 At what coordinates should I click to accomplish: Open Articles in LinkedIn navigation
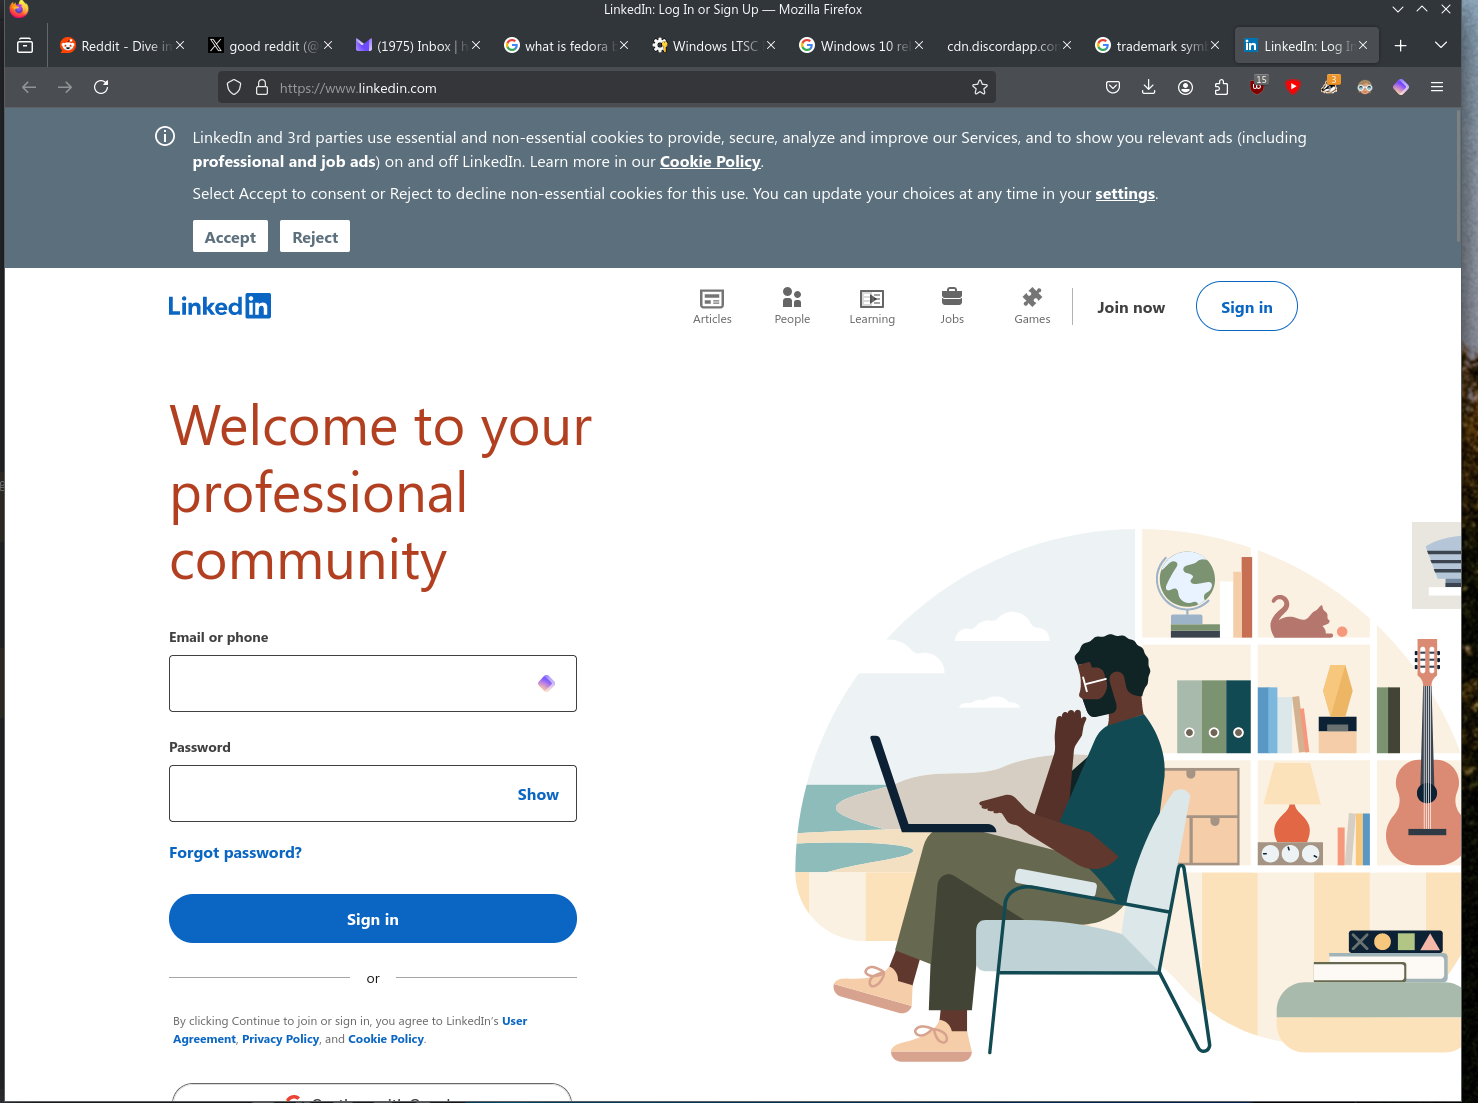coord(712,306)
